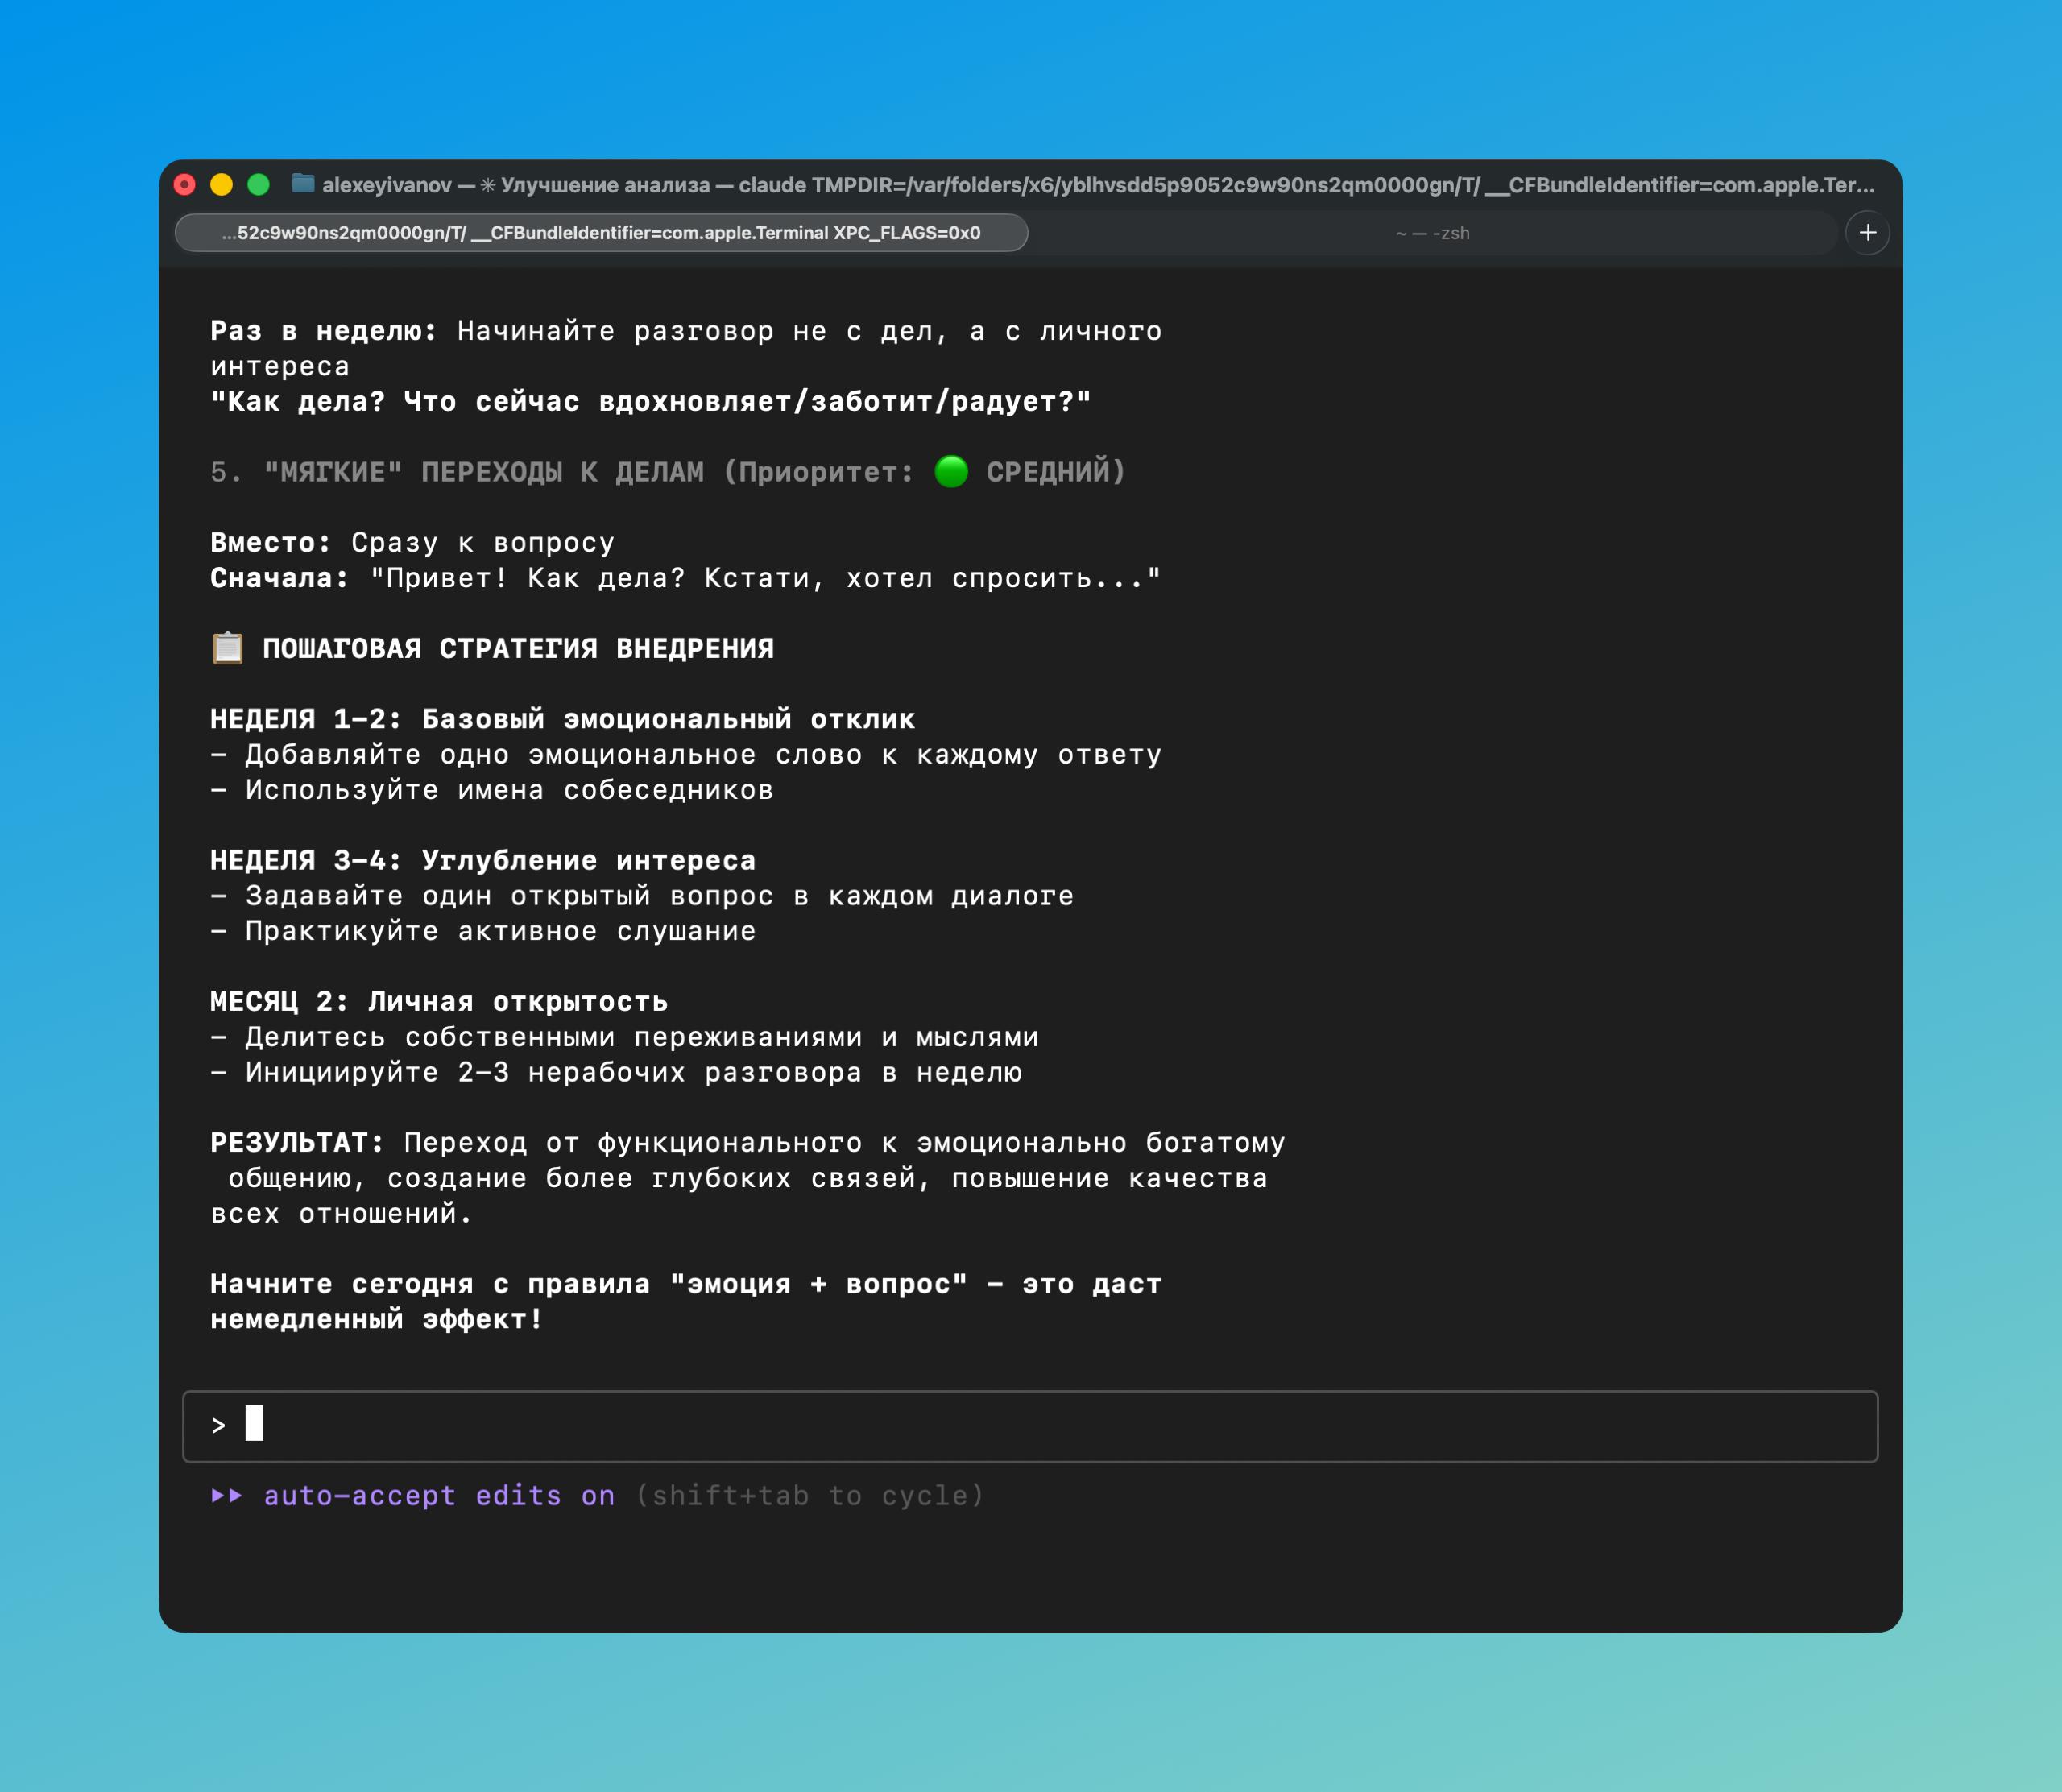Zoom window with the green button
Viewport: 2062px width, 1792px height.
[x=259, y=184]
